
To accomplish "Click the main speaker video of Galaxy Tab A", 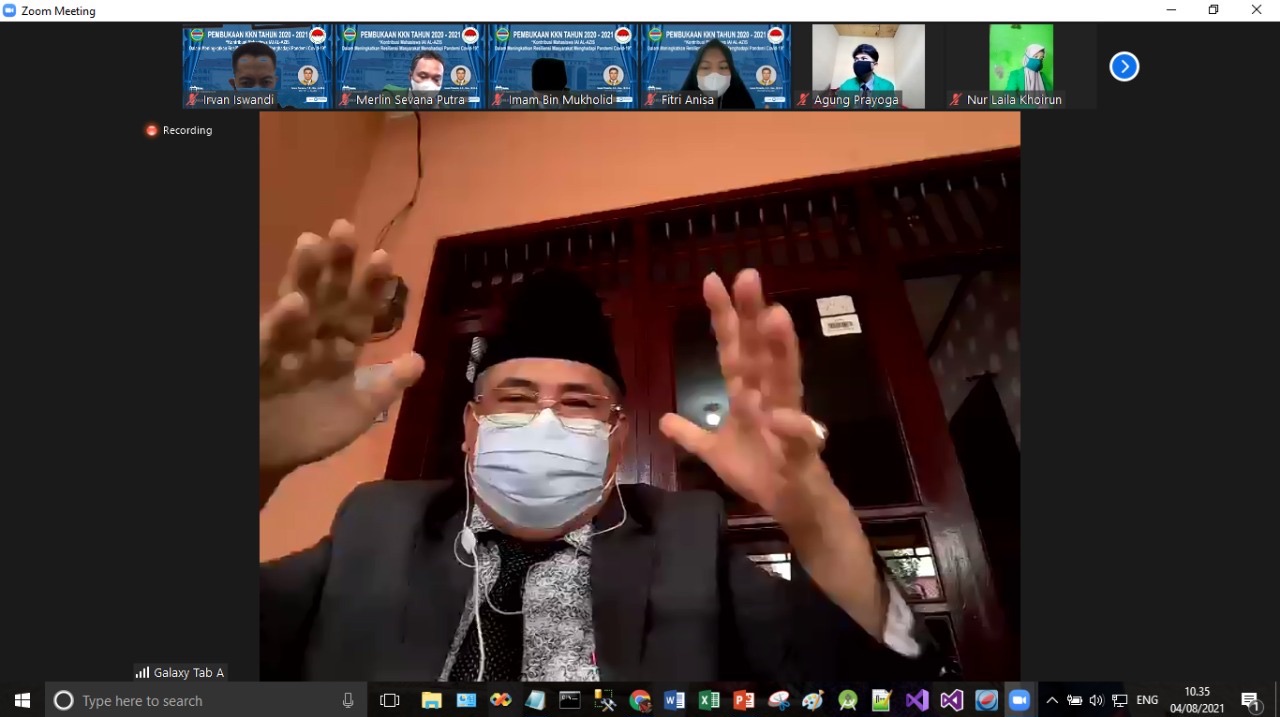I will pyautogui.click(x=640, y=396).
